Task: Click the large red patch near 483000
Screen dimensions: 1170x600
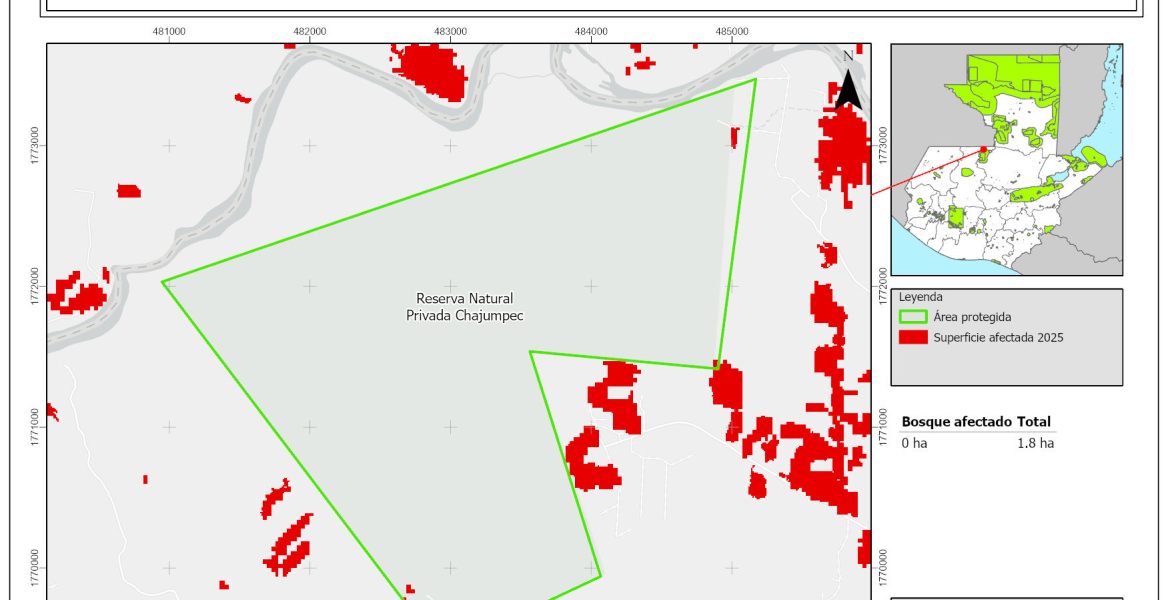Action: tap(432, 70)
